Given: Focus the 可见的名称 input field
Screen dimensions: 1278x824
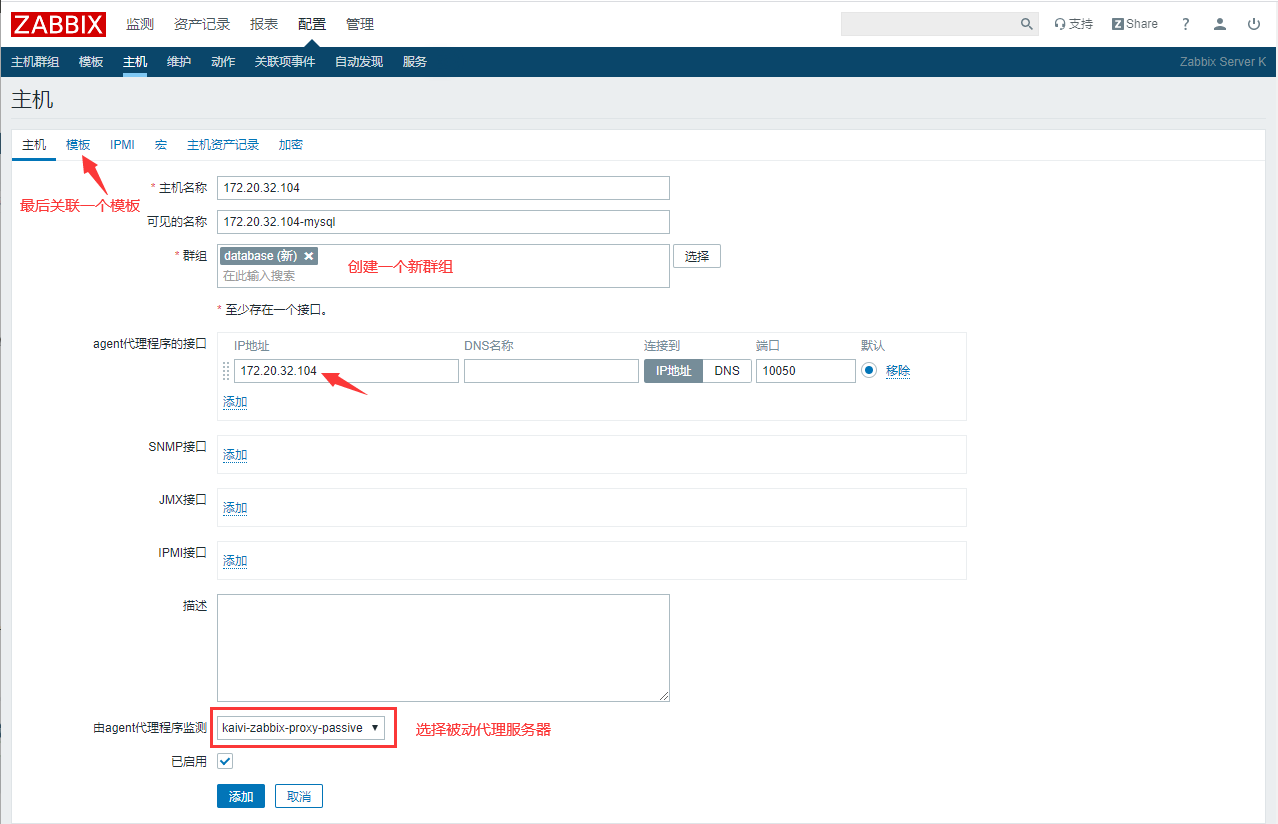Looking at the screenshot, I should (443, 222).
